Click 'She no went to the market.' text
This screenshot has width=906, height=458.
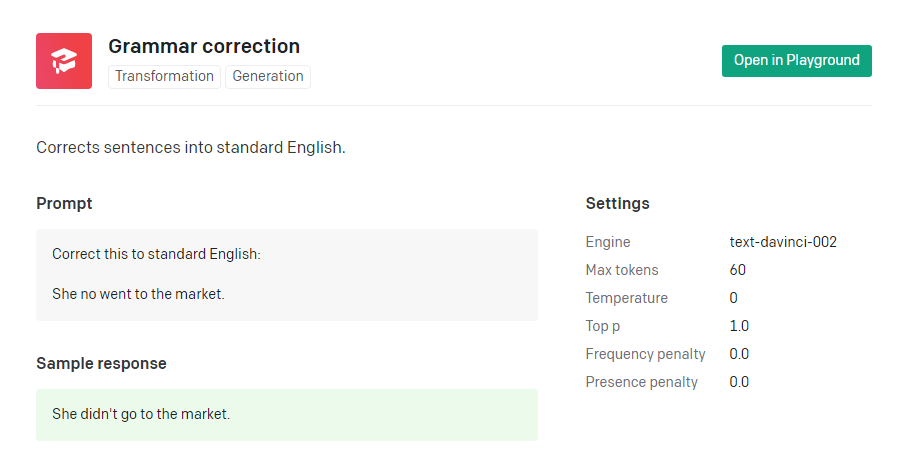click(x=138, y=294)
